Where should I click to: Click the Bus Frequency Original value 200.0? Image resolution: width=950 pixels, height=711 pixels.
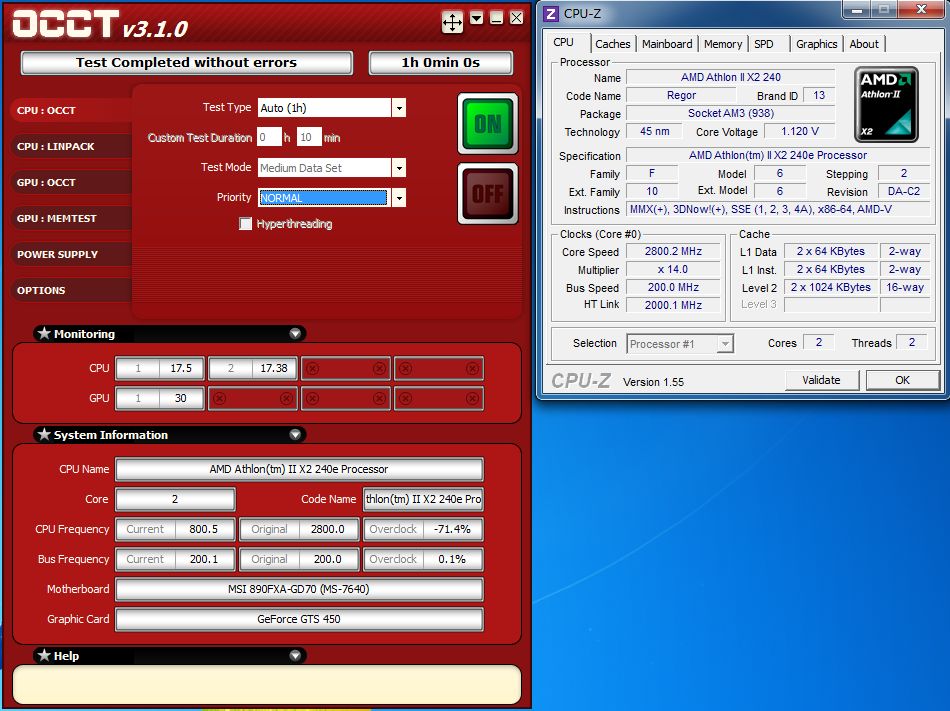[x=328, y=559]
